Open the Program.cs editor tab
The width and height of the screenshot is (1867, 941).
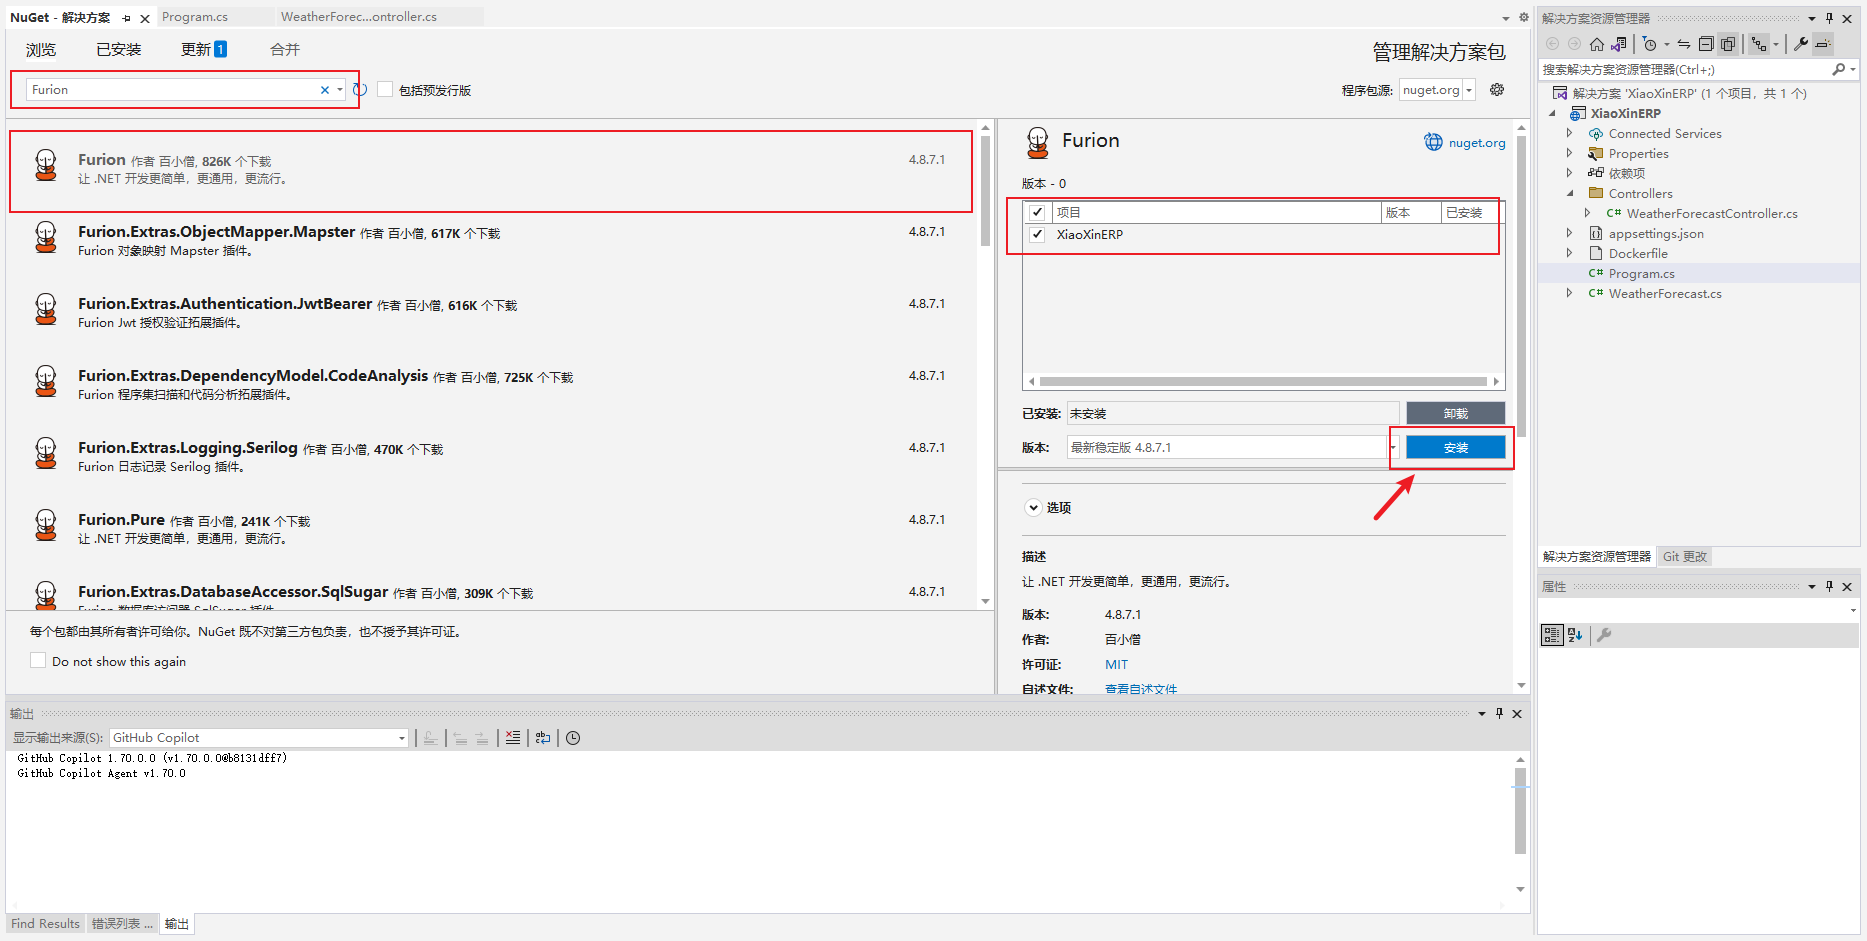[x=195, y=17]
